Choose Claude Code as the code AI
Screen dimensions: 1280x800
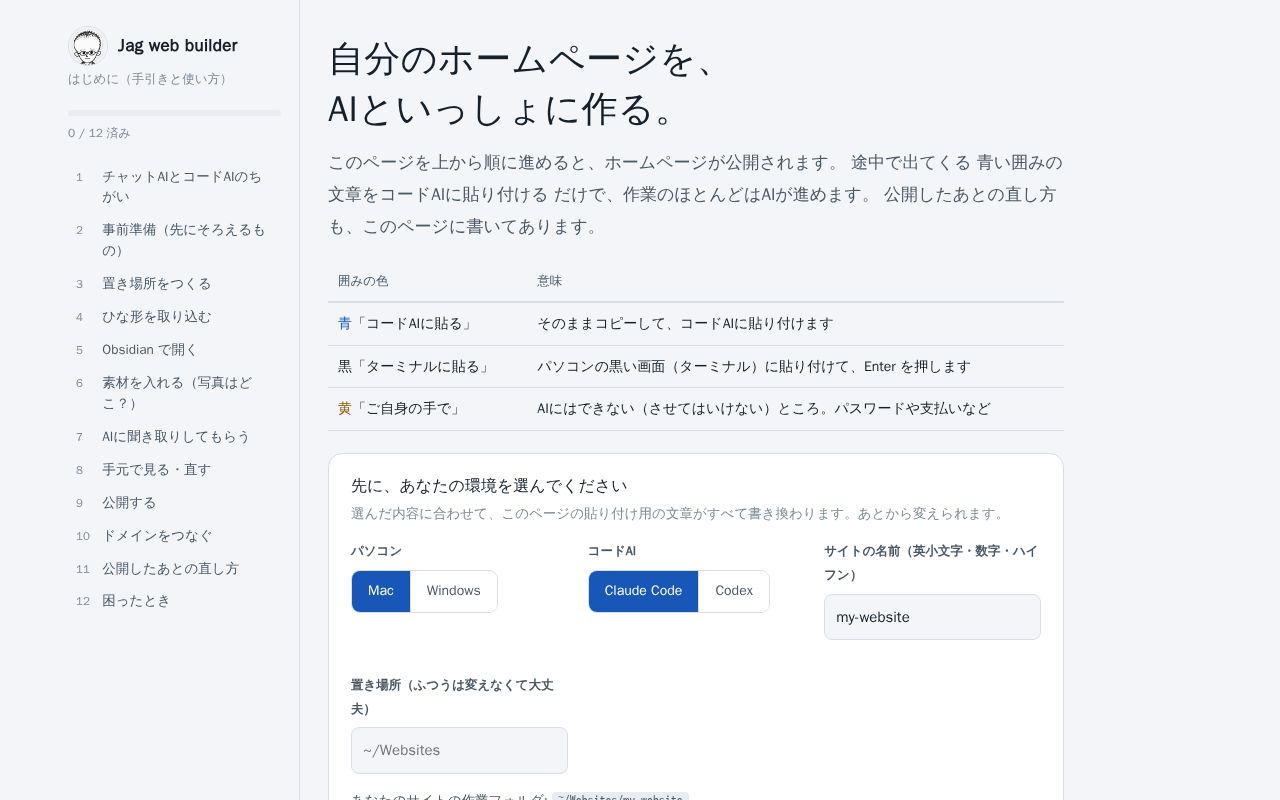coord(643,591)
